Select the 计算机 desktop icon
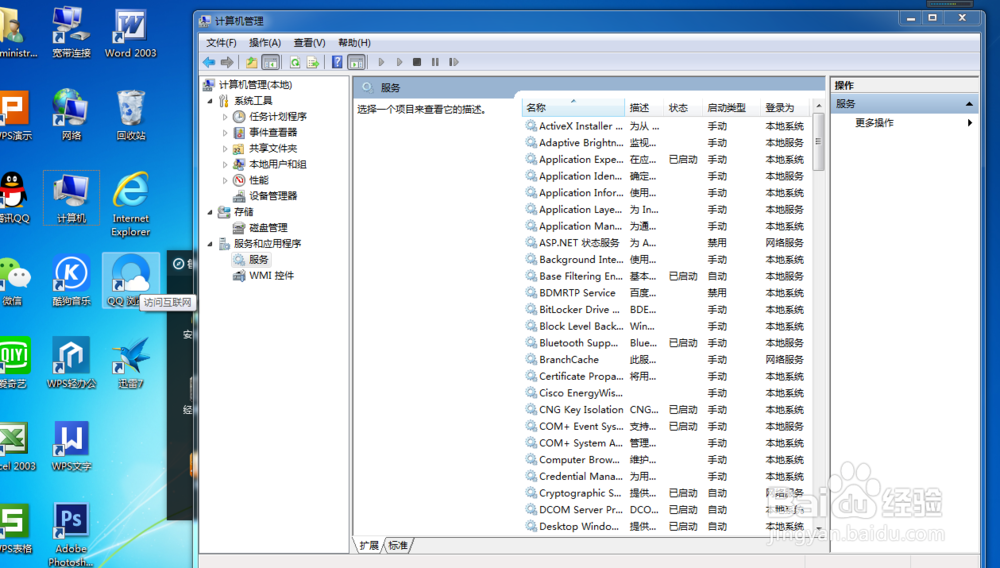The width and height of the screenshot is (1000, 568). coord(71,198)
